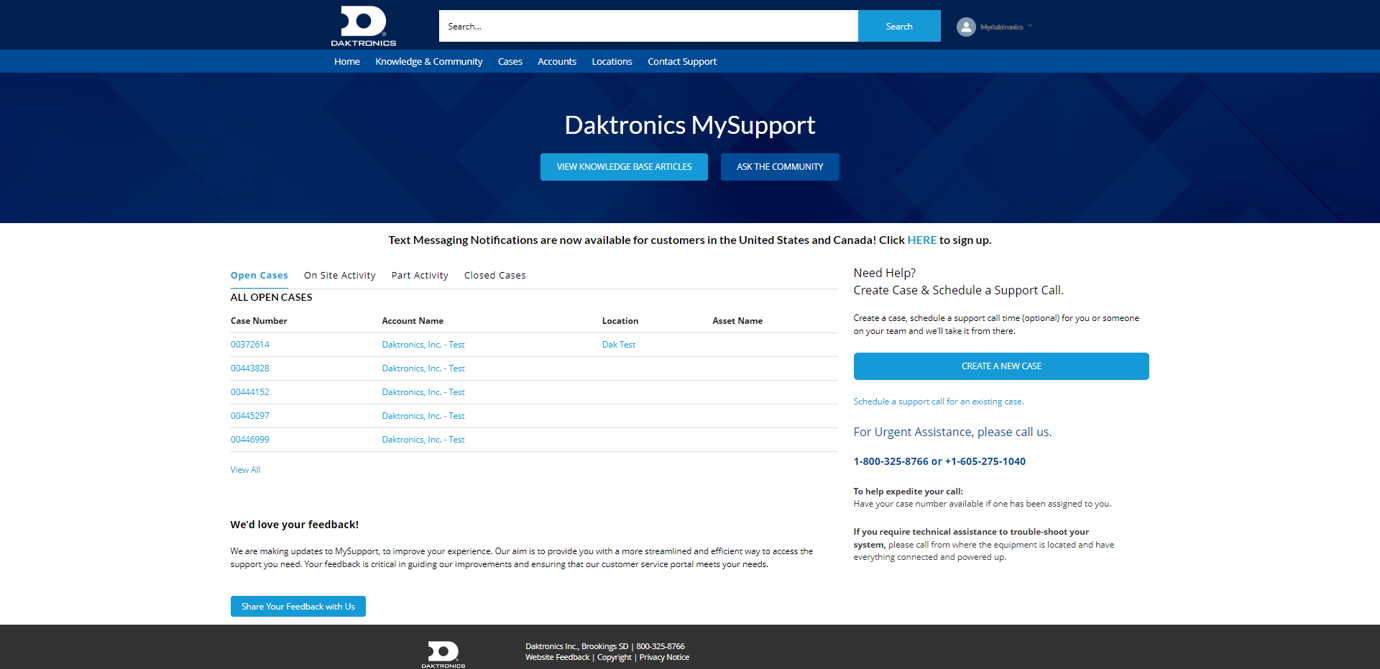
Task: Switch to the On Site Activity tab
Action: point(339,275)
